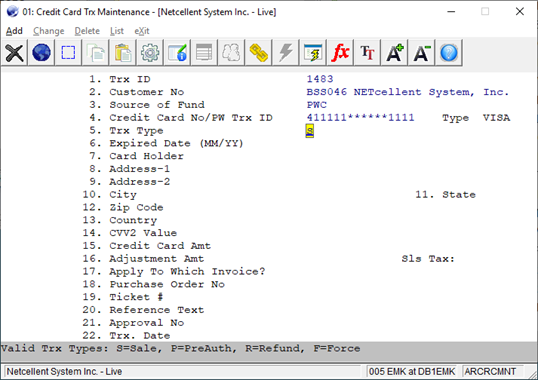Open the blue question mark help icon
Image resolution: width=538 pixels, height=380 pixels.
(448, 53)
